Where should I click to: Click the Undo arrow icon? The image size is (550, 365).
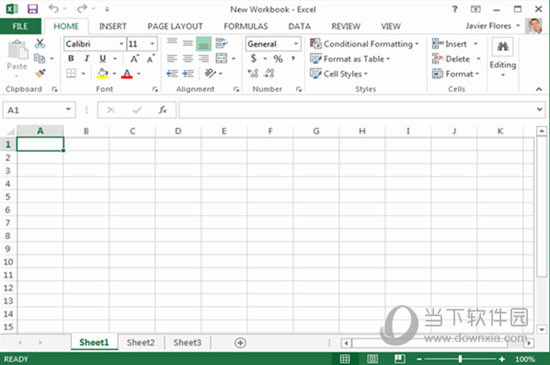point(53,8)
